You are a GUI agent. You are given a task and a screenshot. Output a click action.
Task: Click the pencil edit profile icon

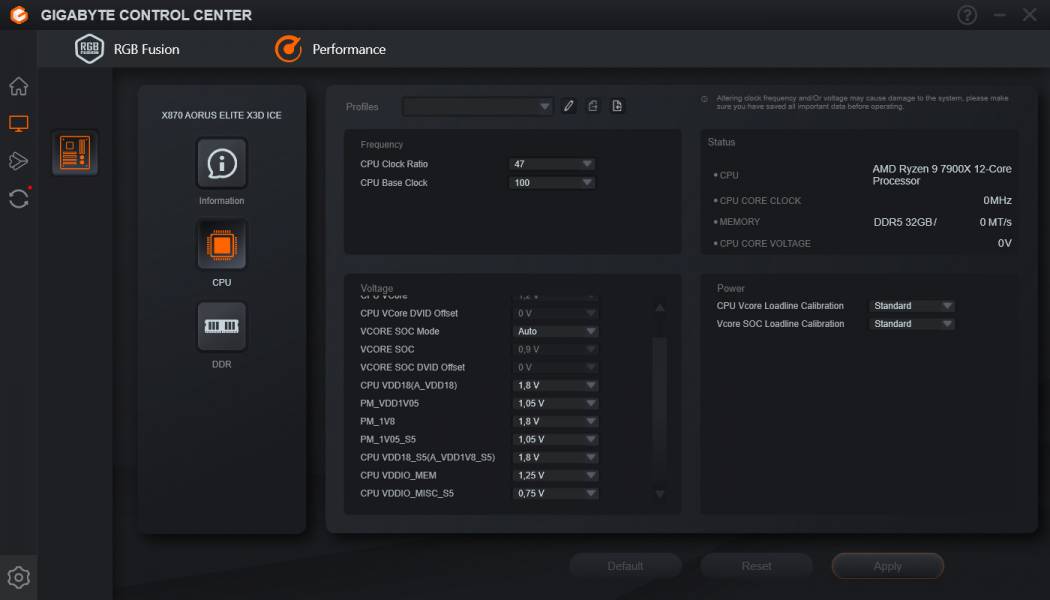569,106
